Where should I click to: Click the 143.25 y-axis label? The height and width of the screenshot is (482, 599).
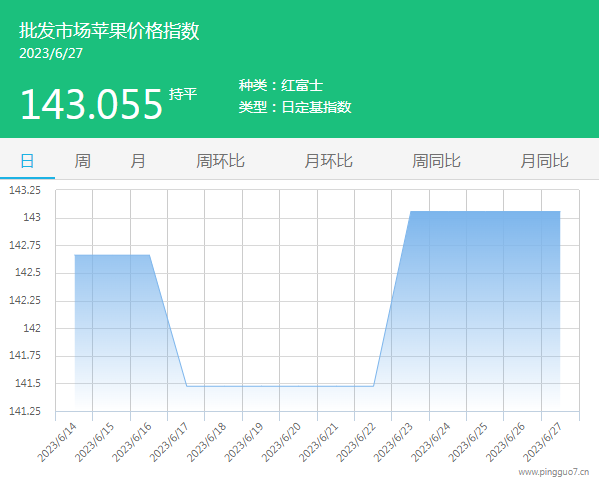[x=25, y=190]
